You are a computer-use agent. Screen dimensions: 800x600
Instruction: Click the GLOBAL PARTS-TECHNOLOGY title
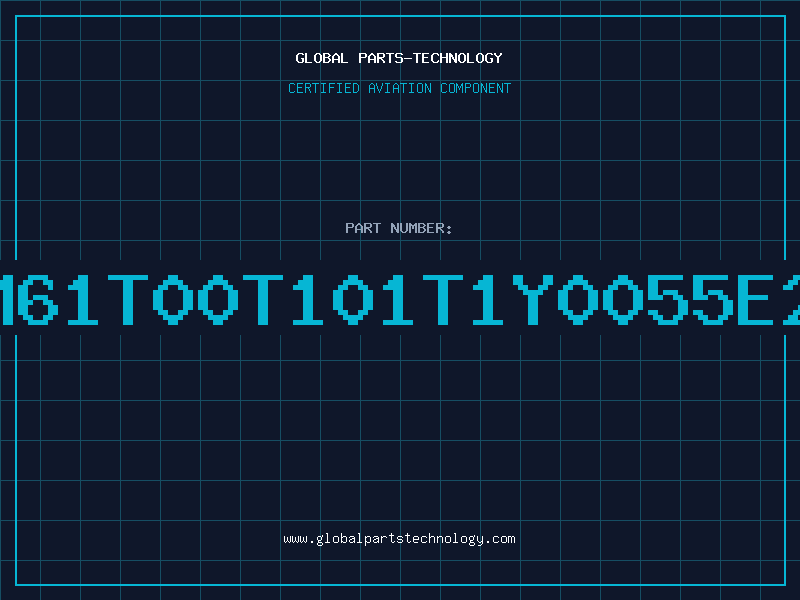[399, 58]
